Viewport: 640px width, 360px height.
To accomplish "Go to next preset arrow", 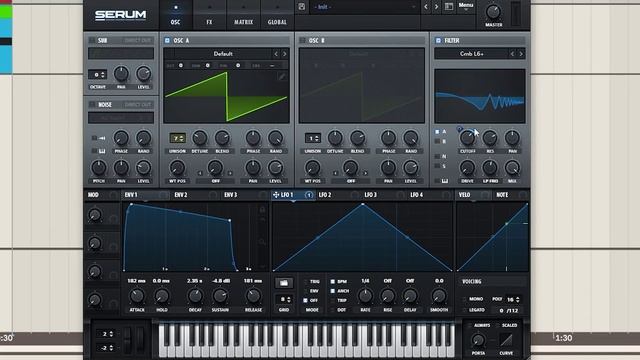I will point(436,7).
